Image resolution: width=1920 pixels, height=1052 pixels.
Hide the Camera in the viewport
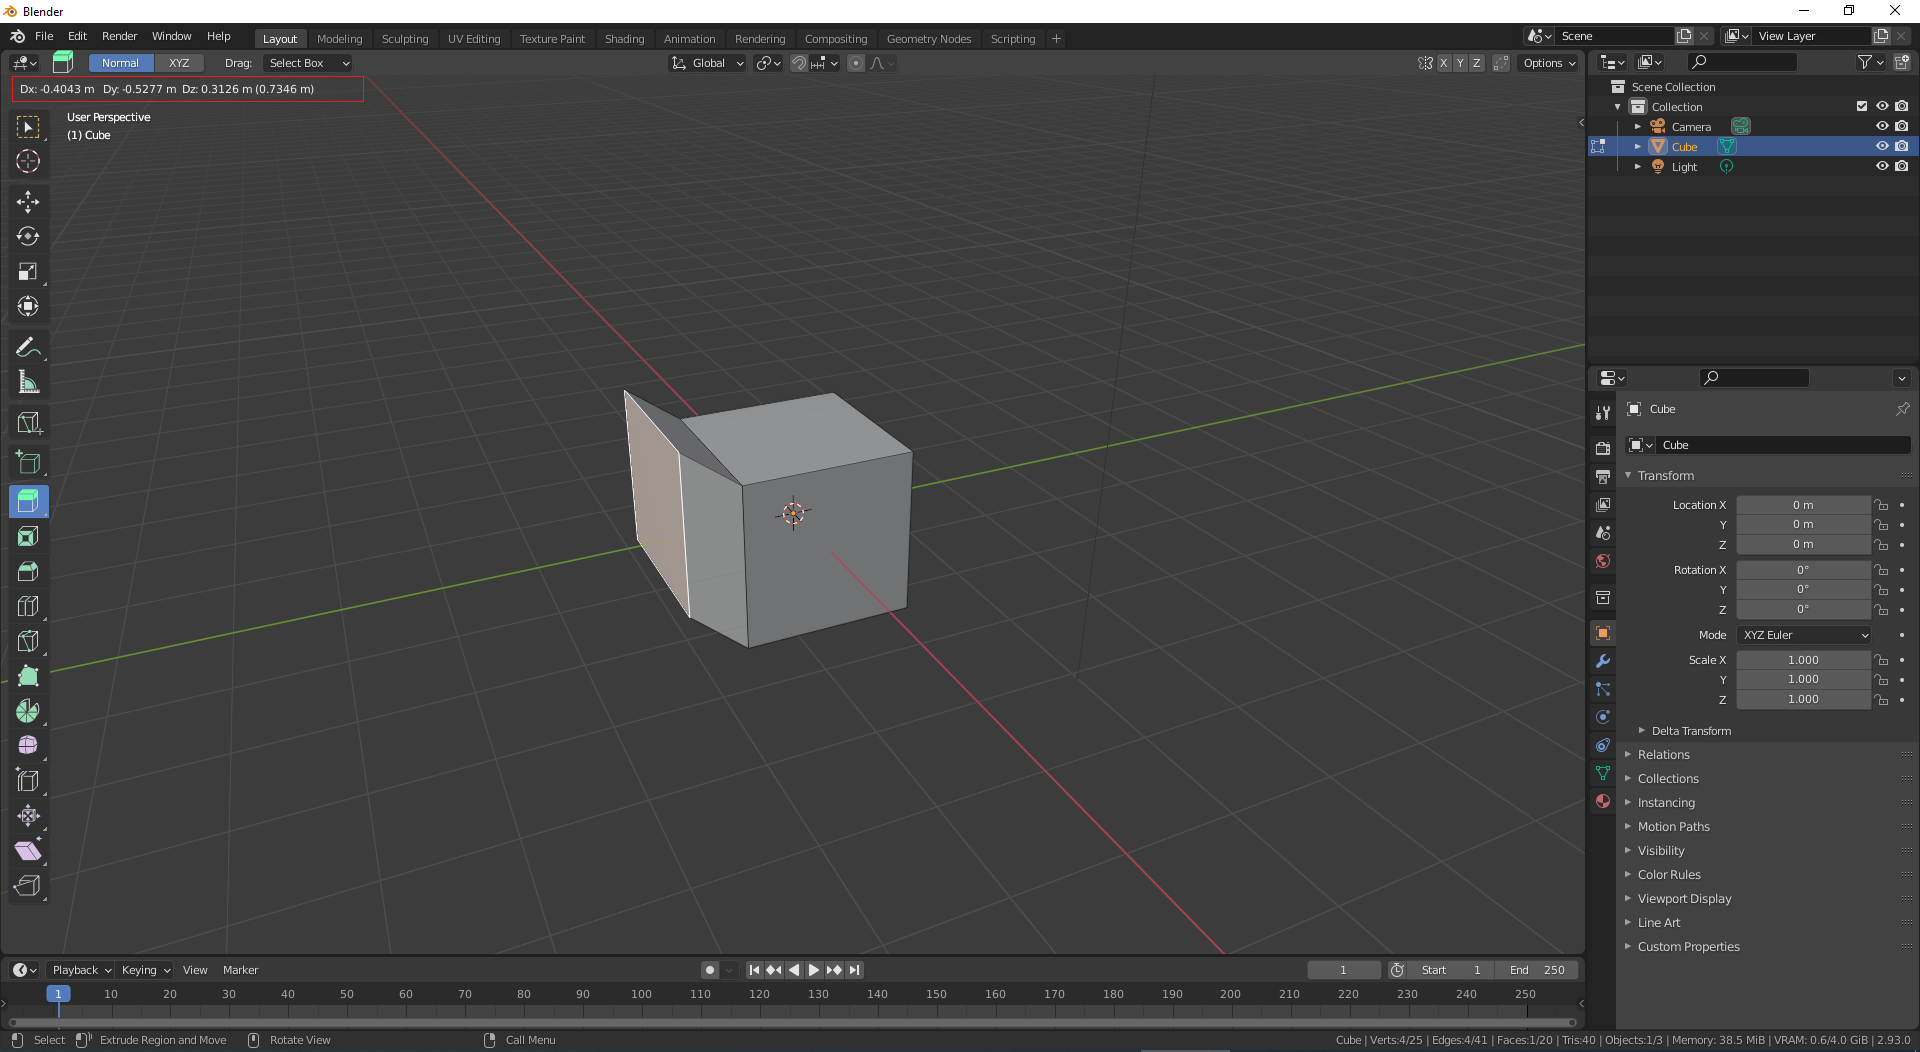tap(1882, 126)
